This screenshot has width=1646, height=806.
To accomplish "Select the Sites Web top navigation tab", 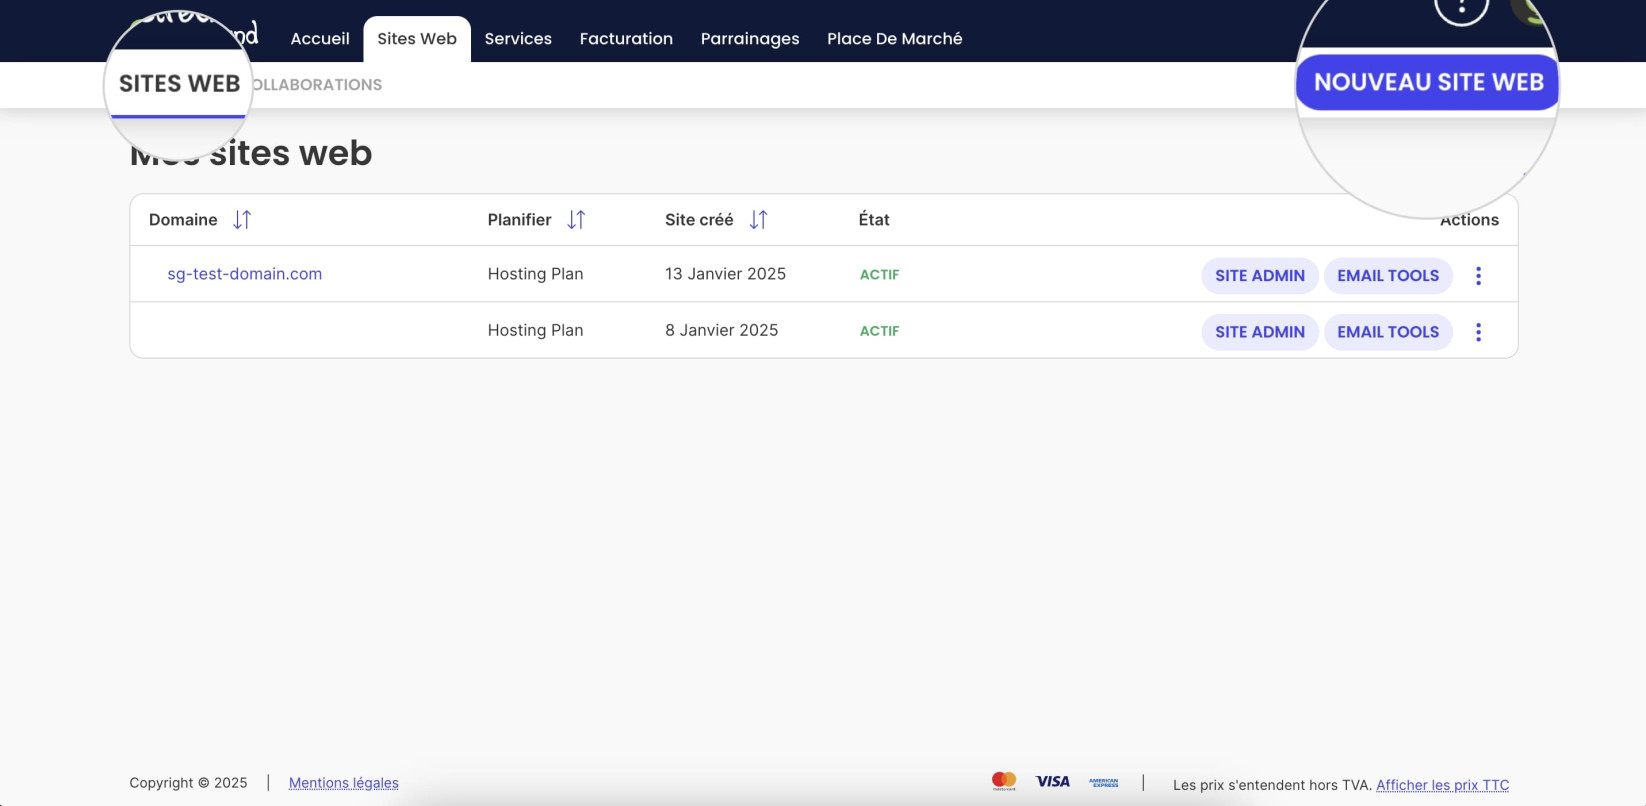I will point(417,39).
